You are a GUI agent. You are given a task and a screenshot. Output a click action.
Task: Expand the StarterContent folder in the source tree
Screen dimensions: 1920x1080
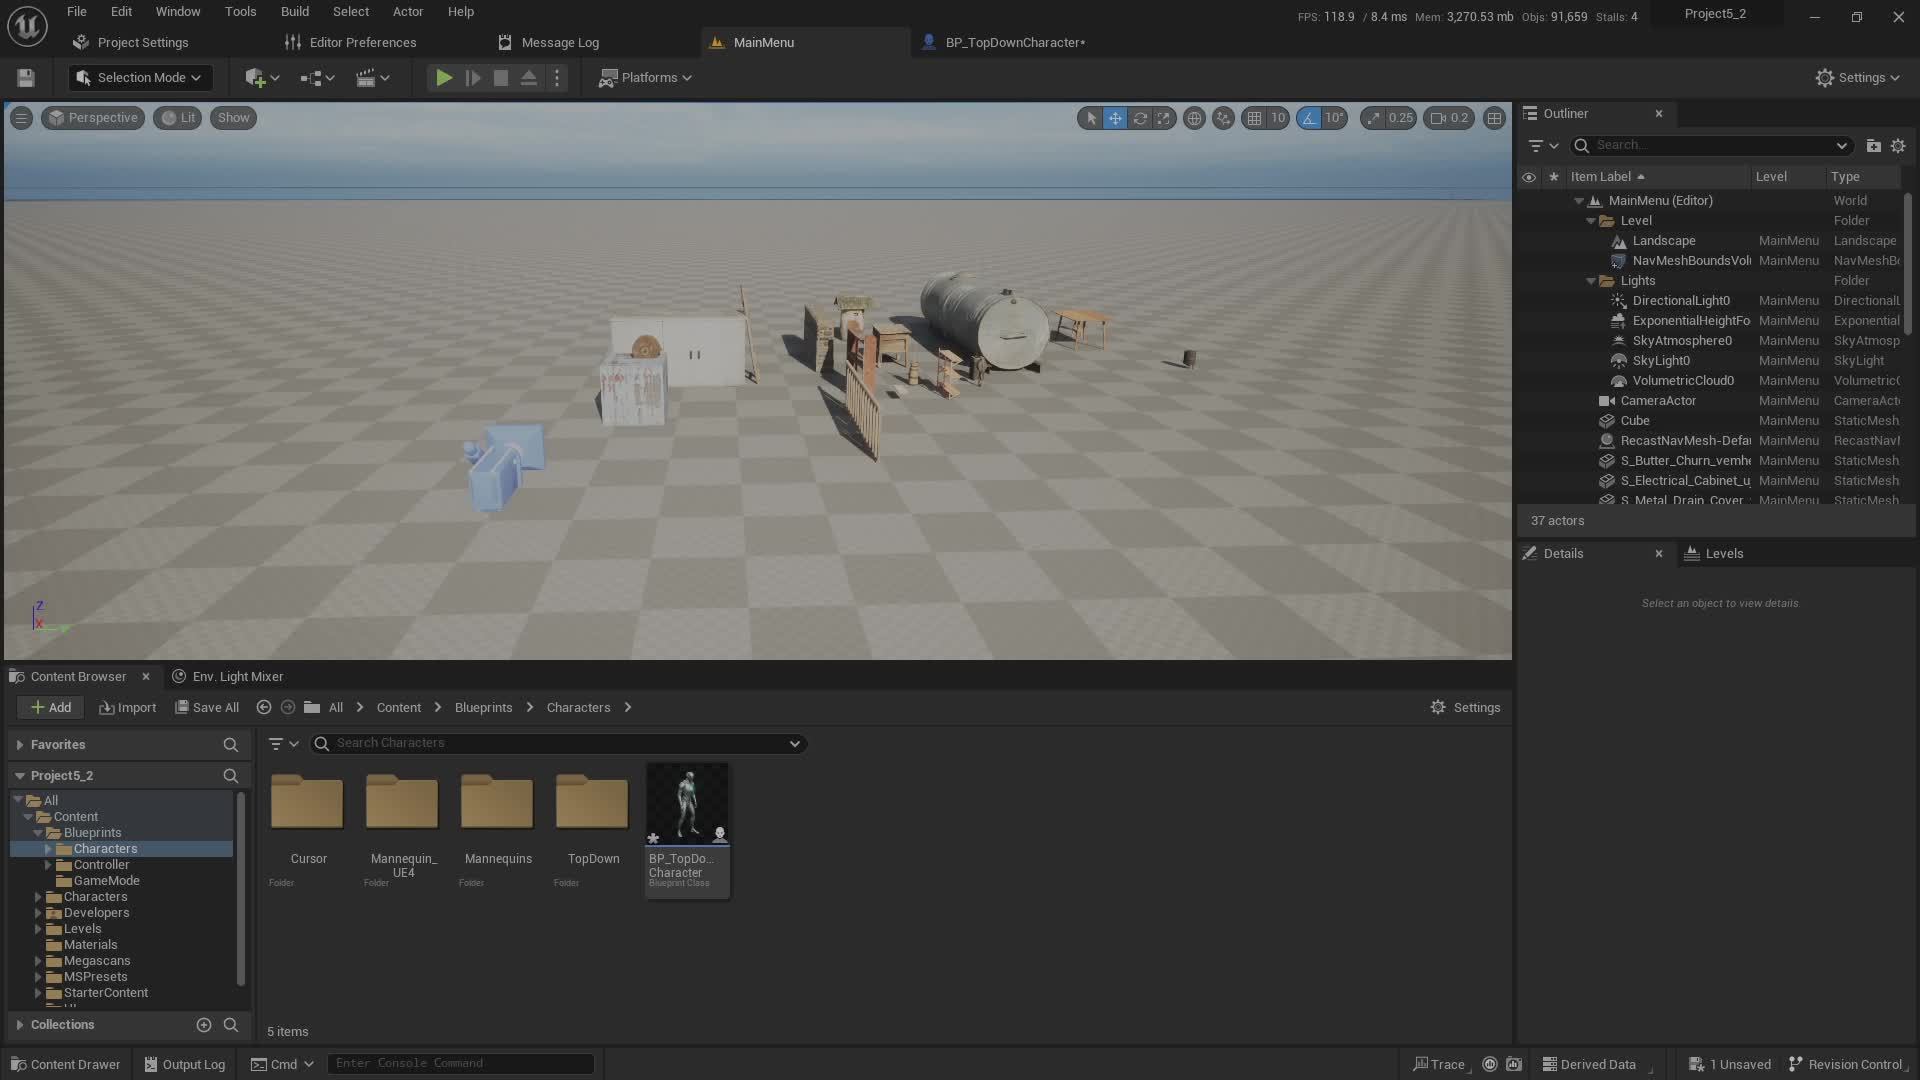[40, 992]
